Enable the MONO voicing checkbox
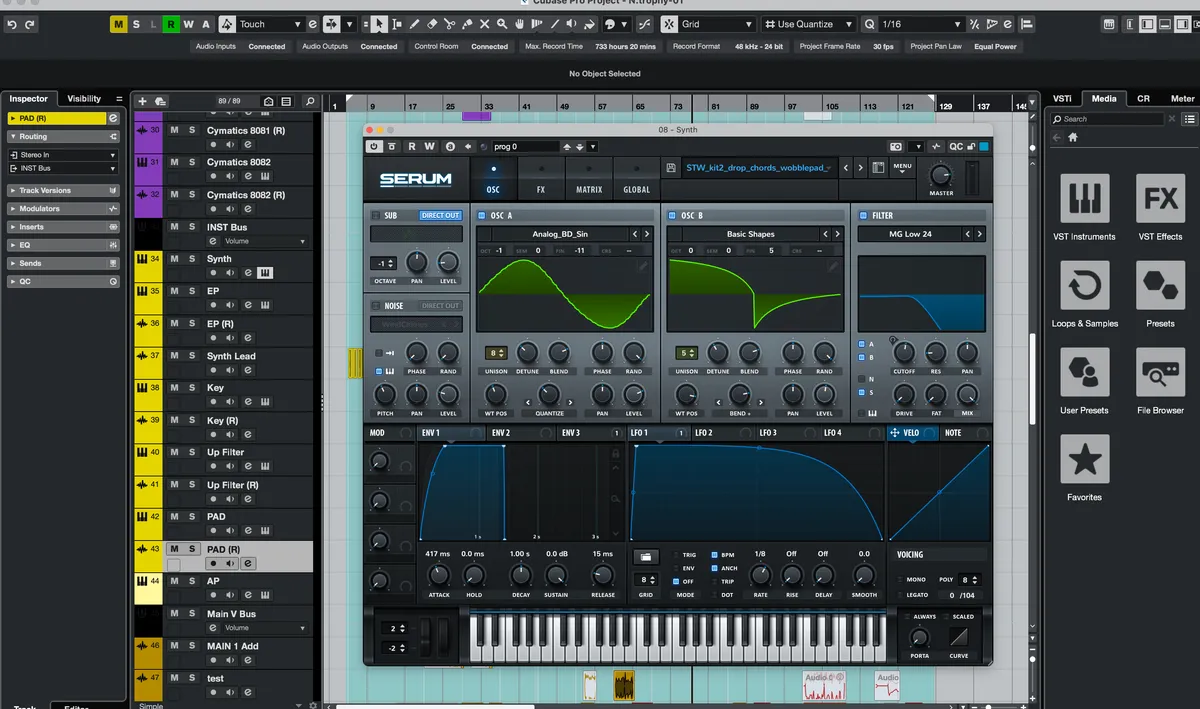Image resolution: width=1200 pixels, height=709 pixels. (900, 580)
